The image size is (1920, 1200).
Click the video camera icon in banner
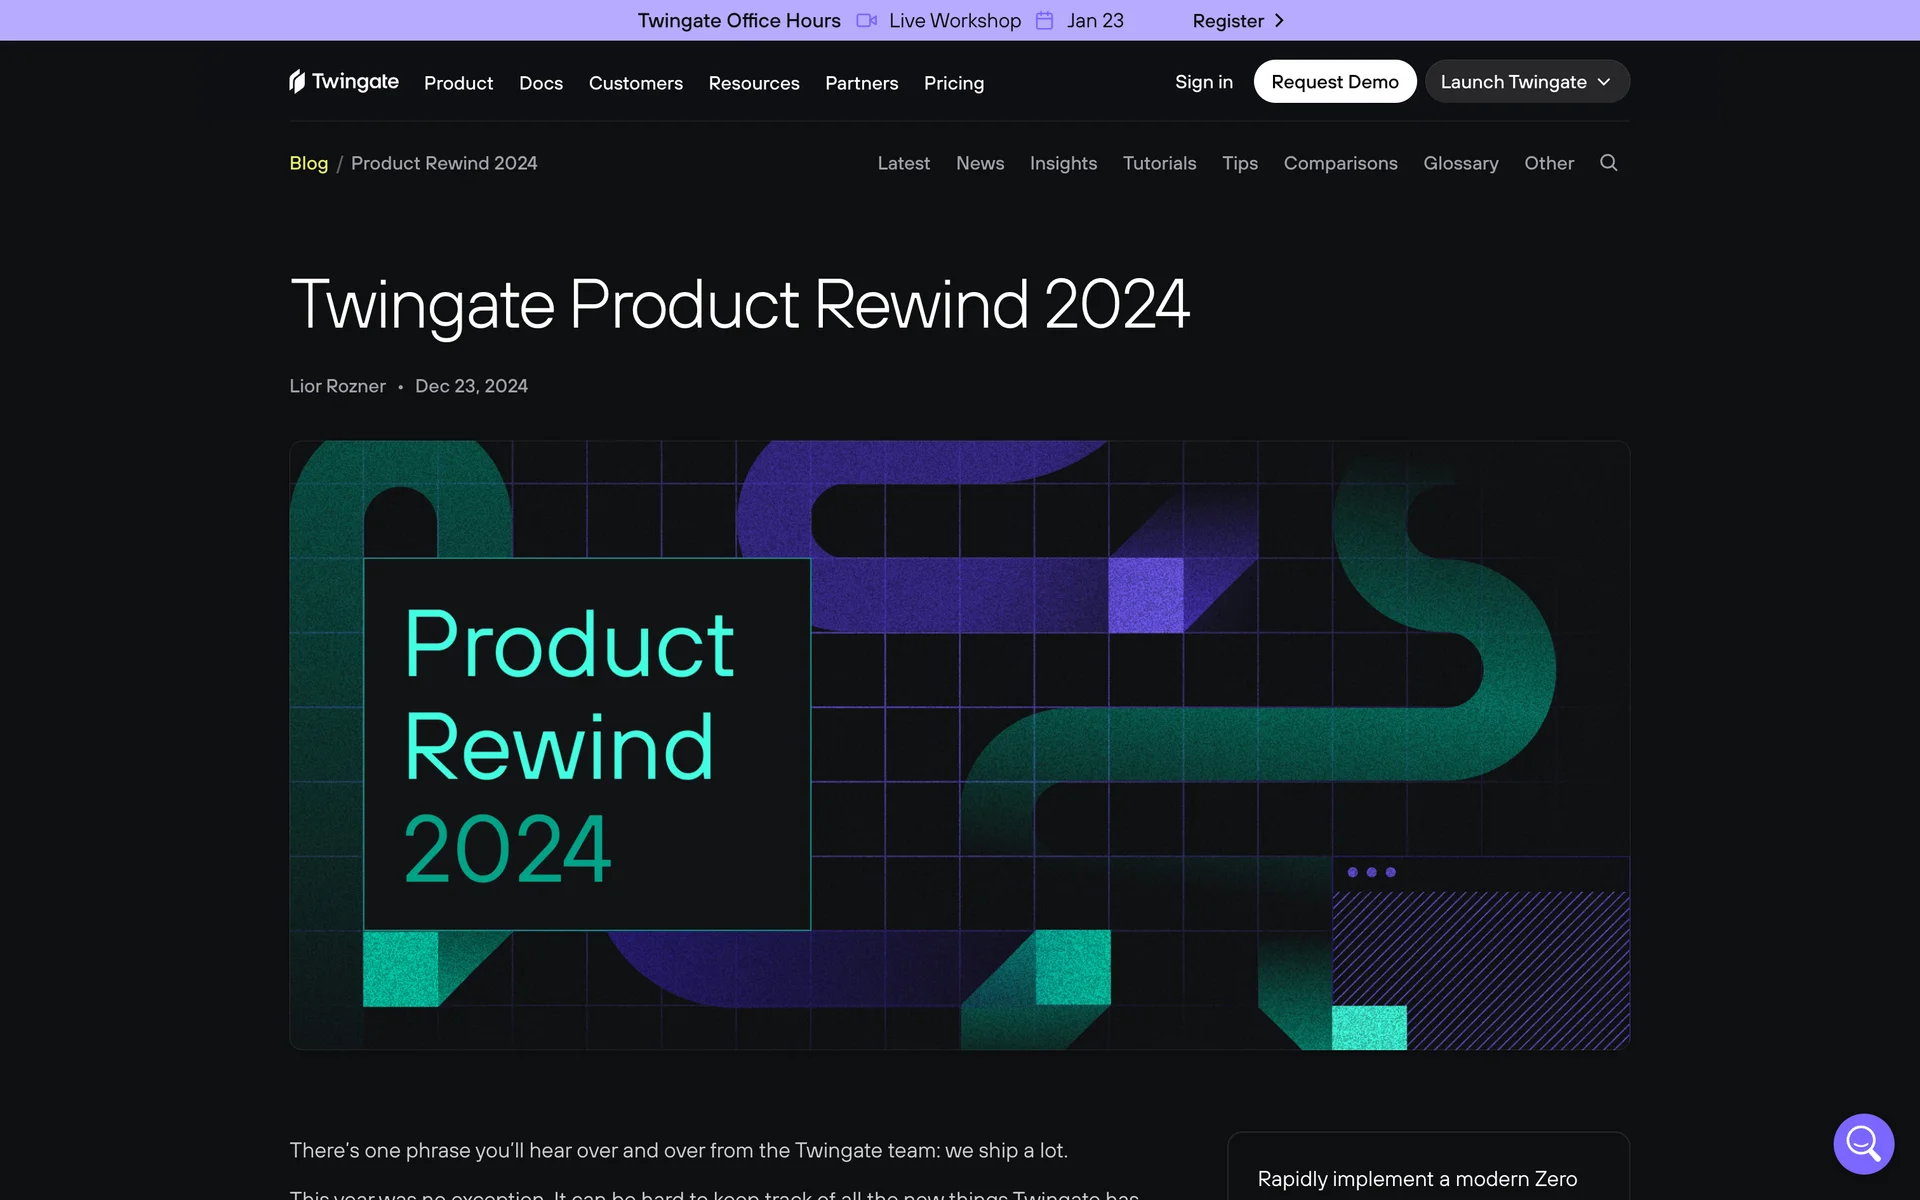click(x=866, y=21)
